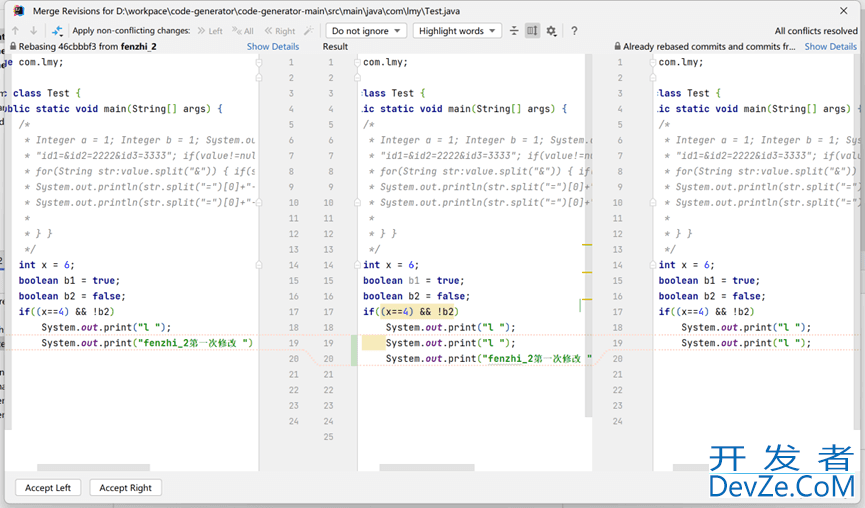Click 'boolean b1 = true;' in right pane
The height and width of the screenshot is (508, 865).
pos(709,281)
